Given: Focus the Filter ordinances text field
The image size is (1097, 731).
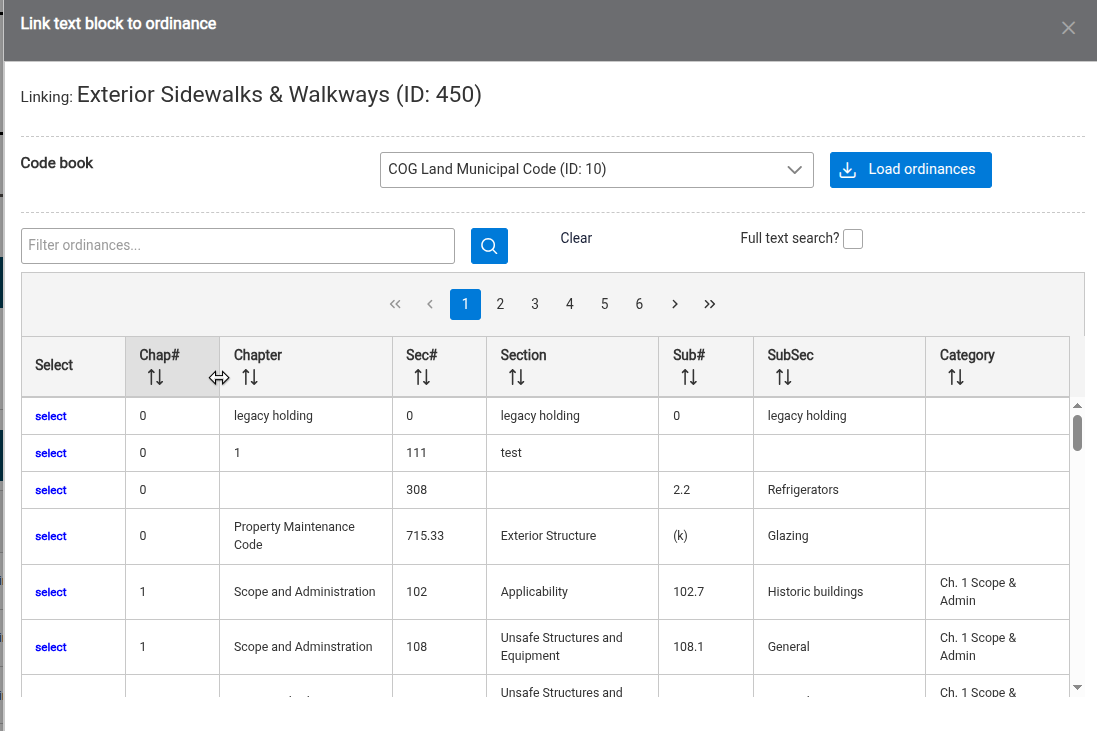Looking at the screenshot, I should [x=238, y=246].
